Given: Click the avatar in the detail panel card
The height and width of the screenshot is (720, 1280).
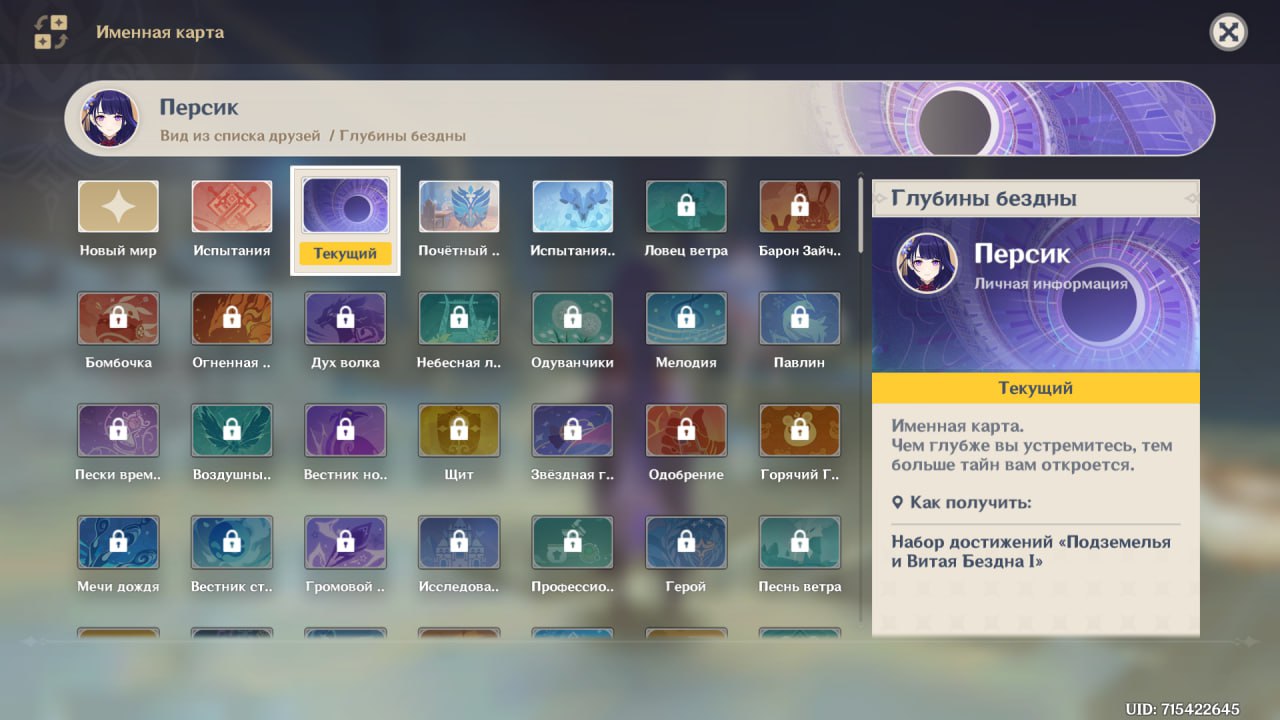Looking at the screenshot, I should pos(927,263).
